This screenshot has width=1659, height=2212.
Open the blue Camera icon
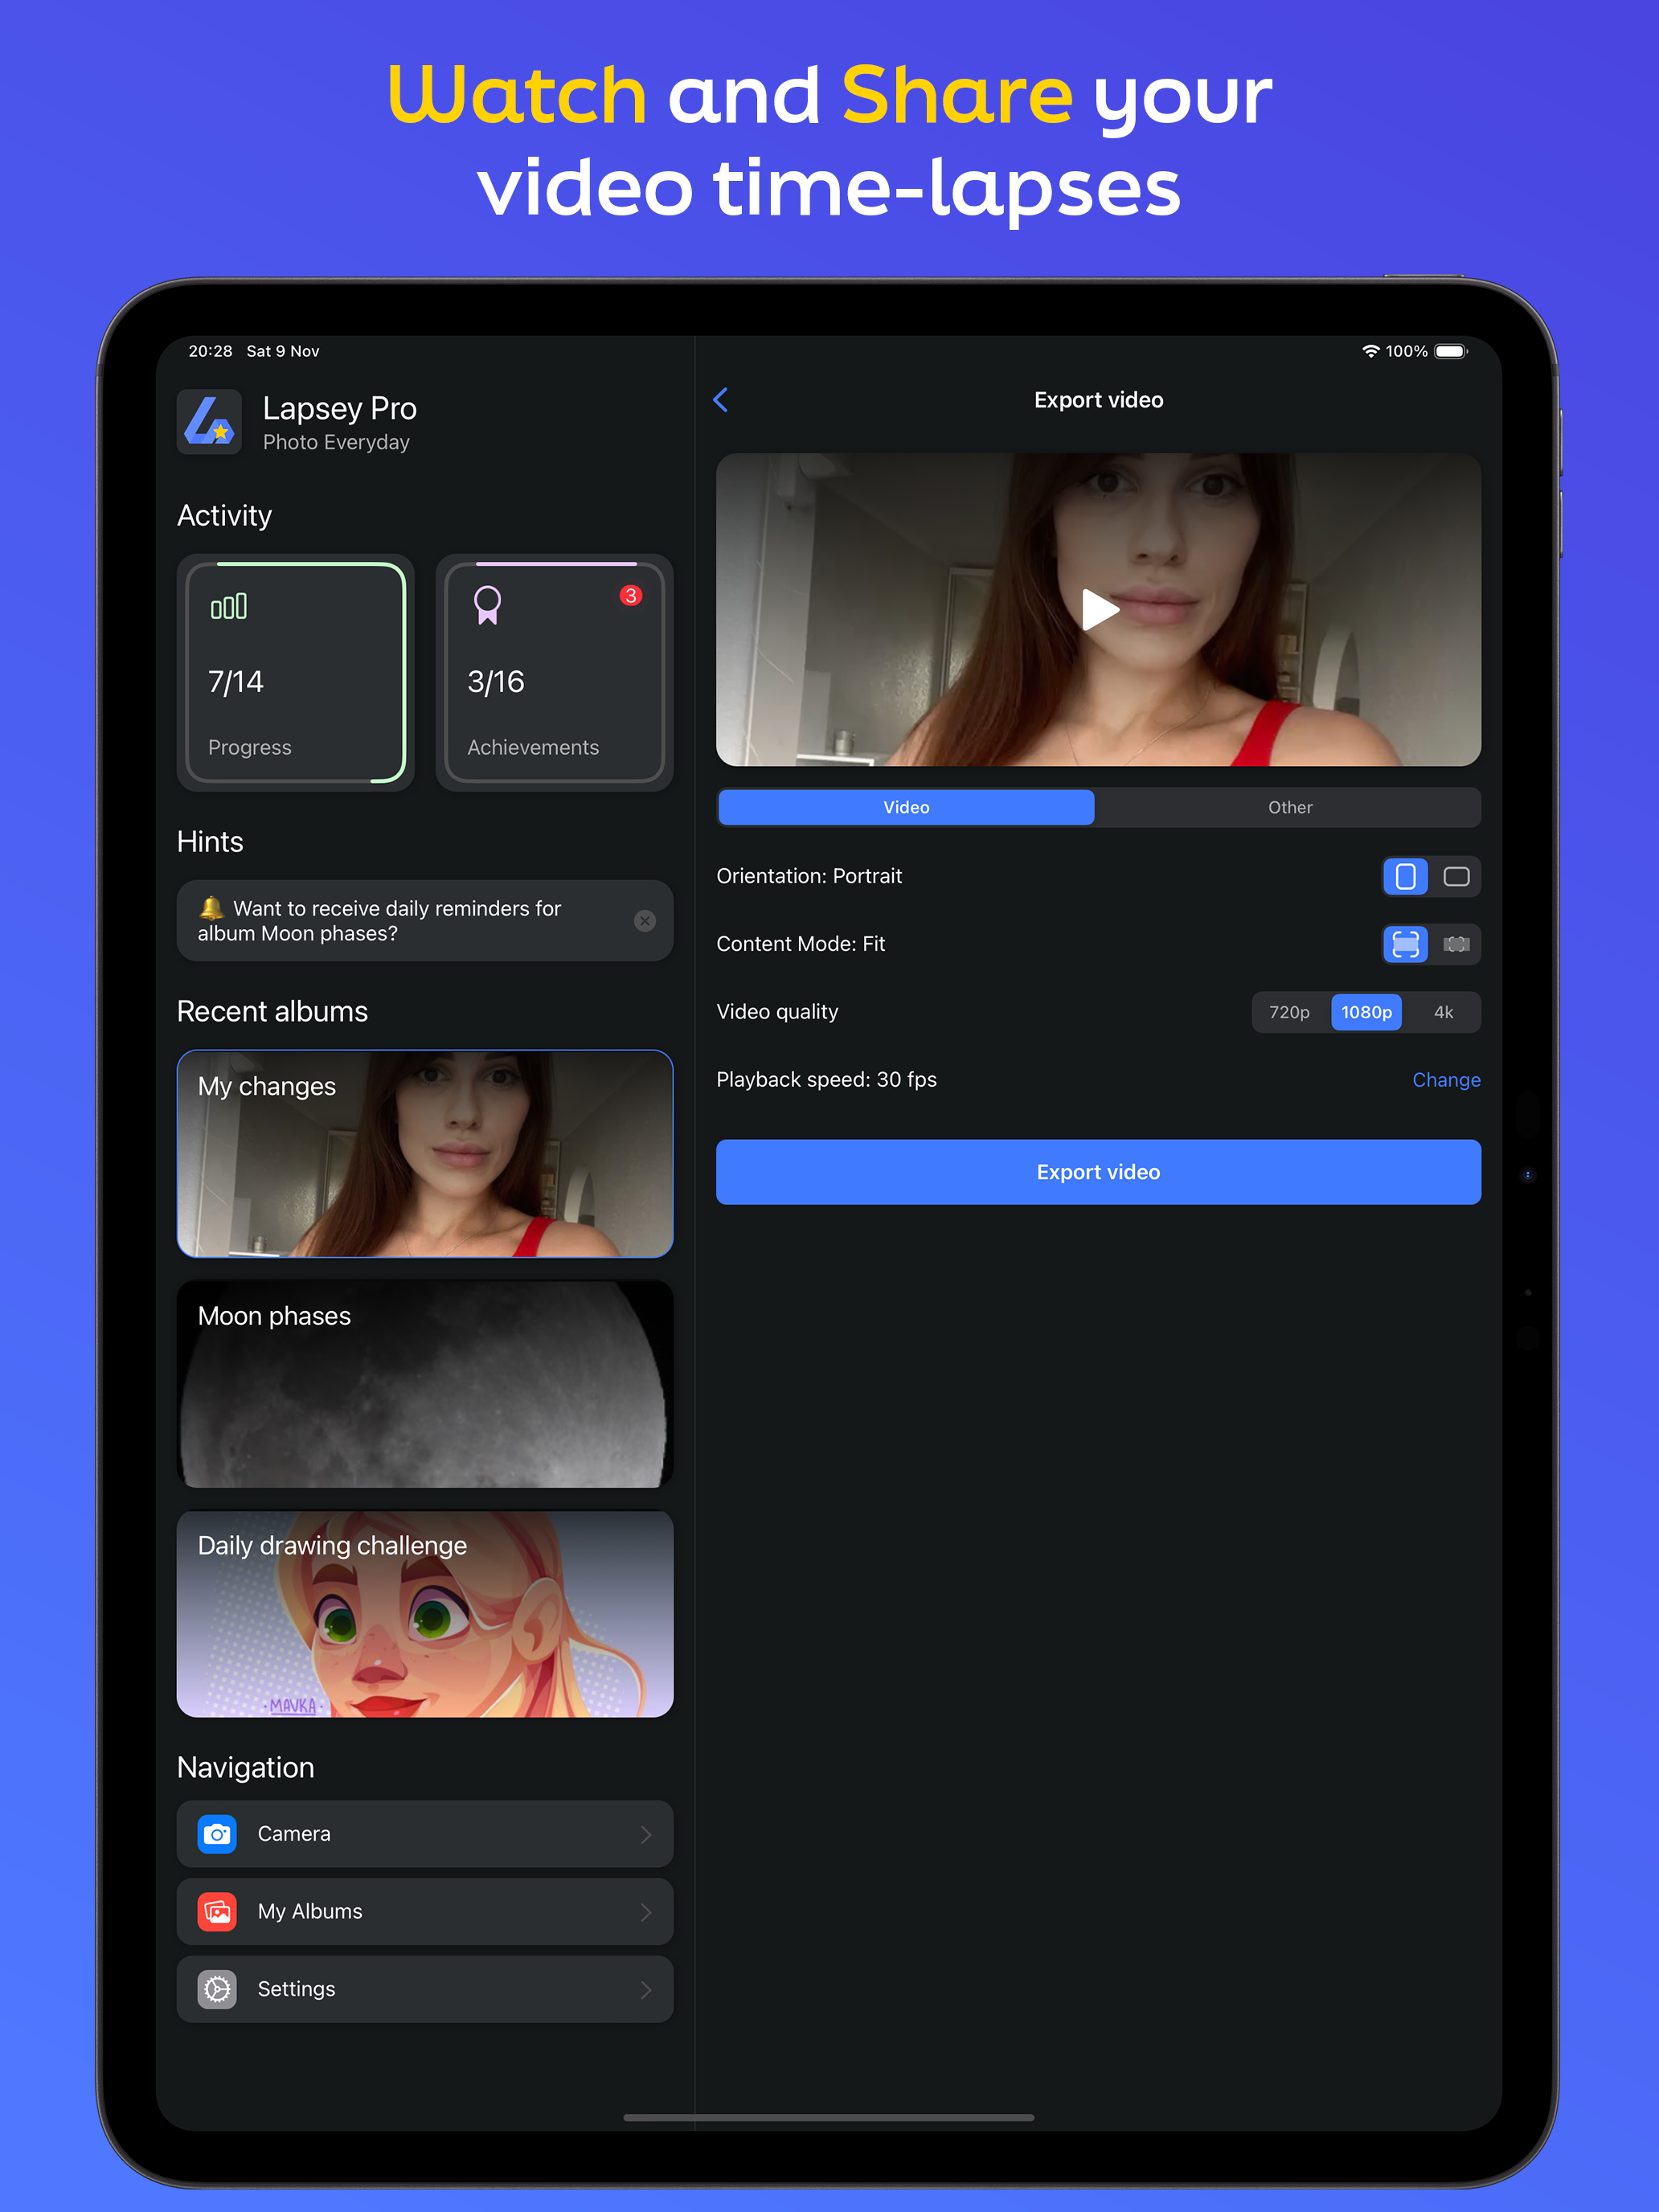tap(217, 1834)
